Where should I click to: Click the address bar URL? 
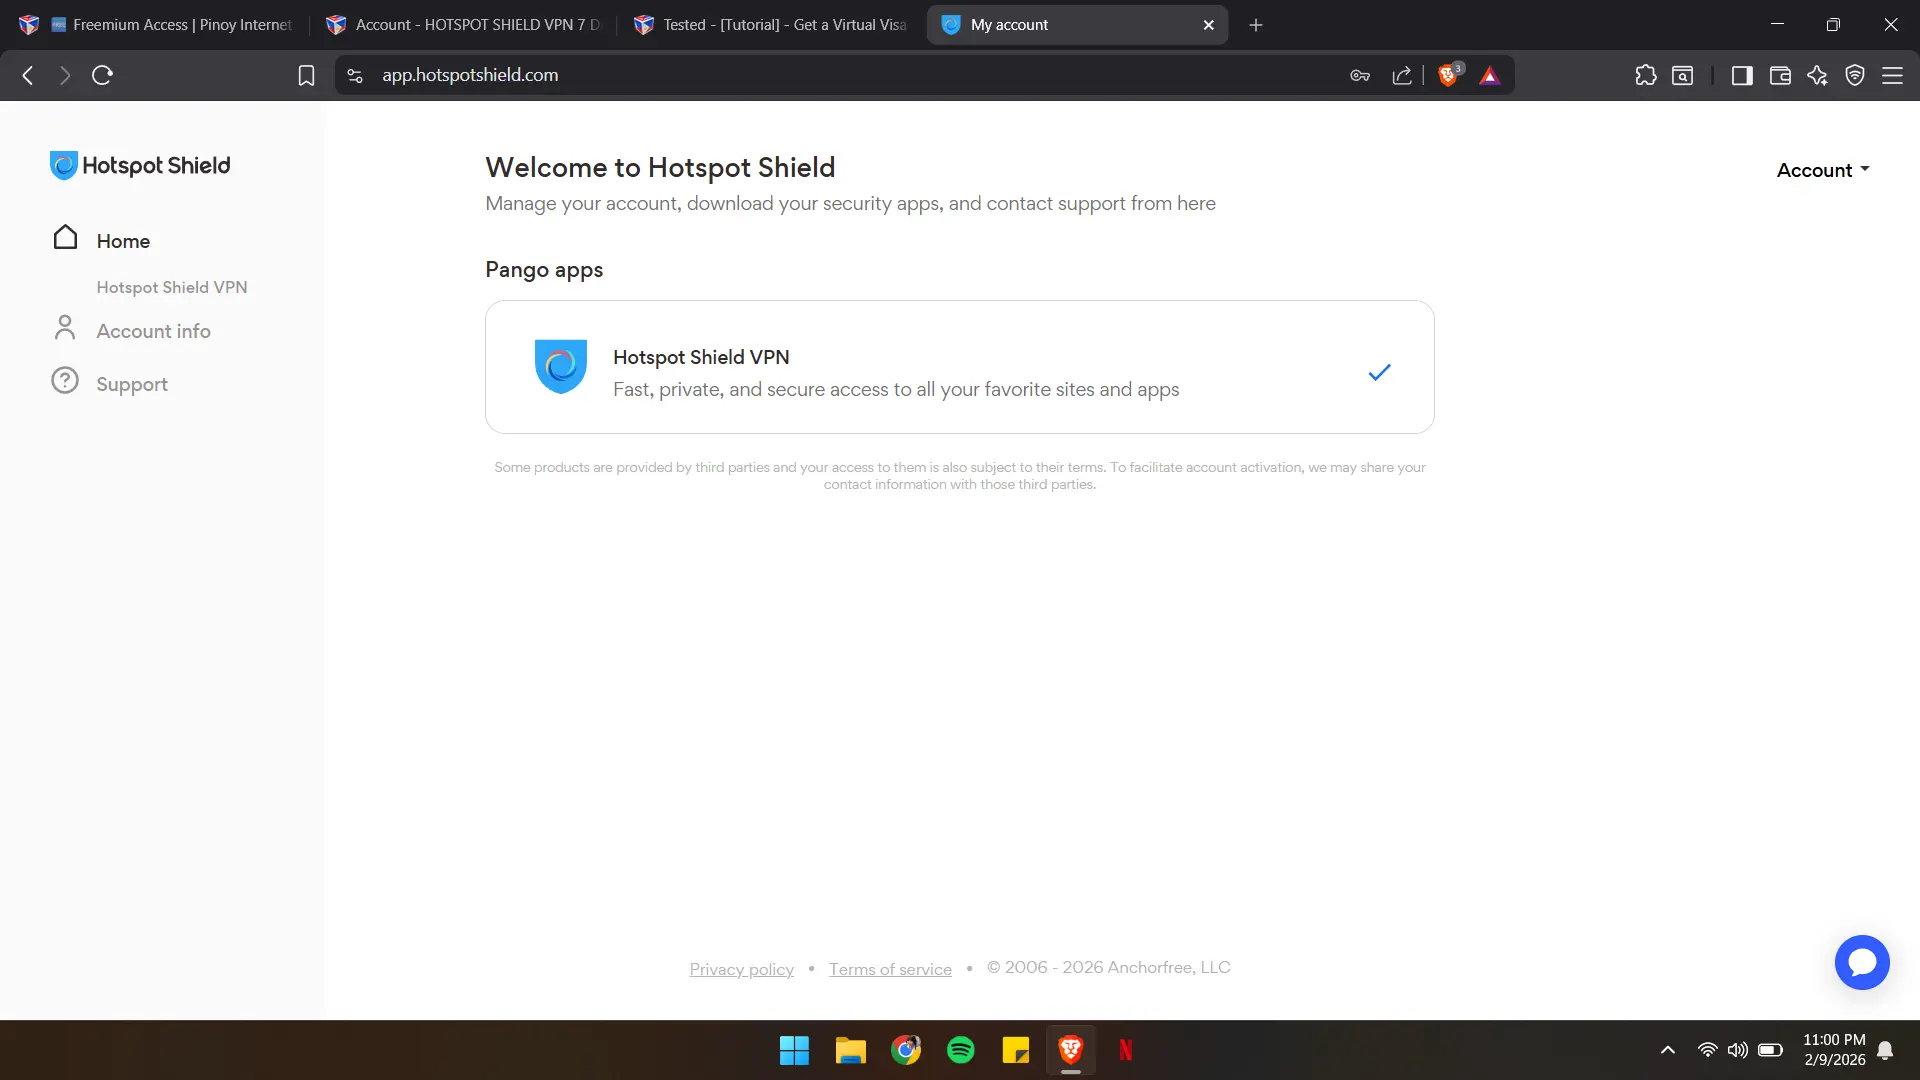point(470,75)
